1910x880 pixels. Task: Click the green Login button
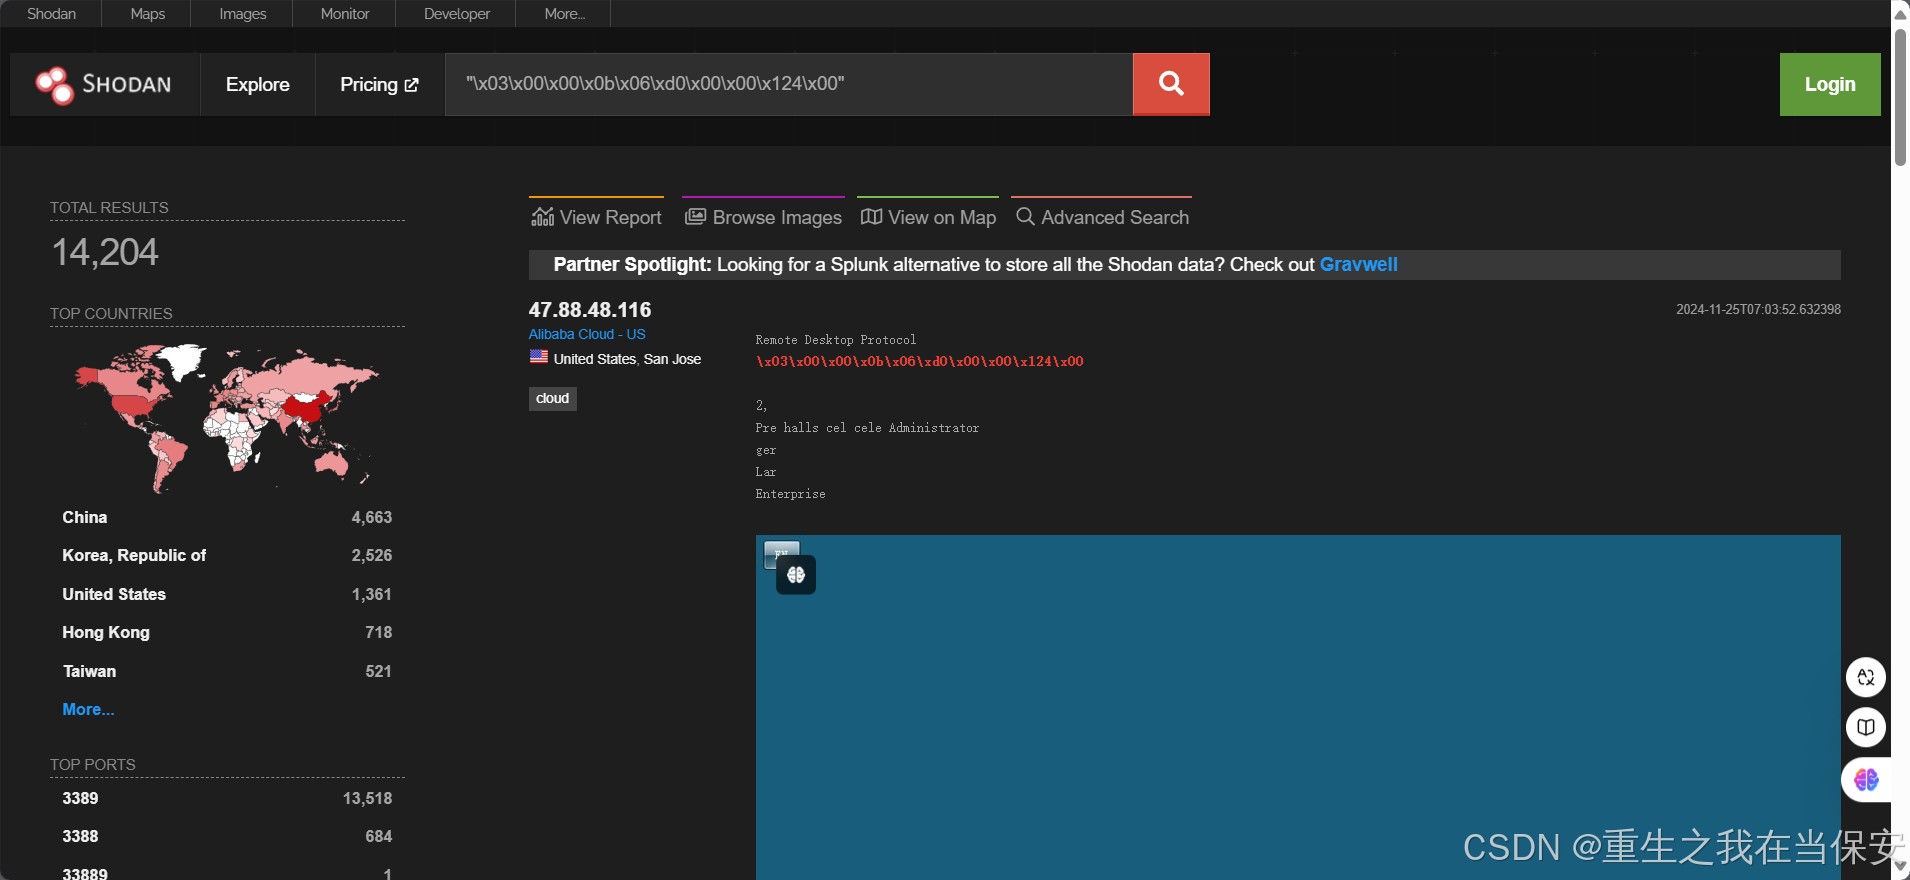(1830, 84)
